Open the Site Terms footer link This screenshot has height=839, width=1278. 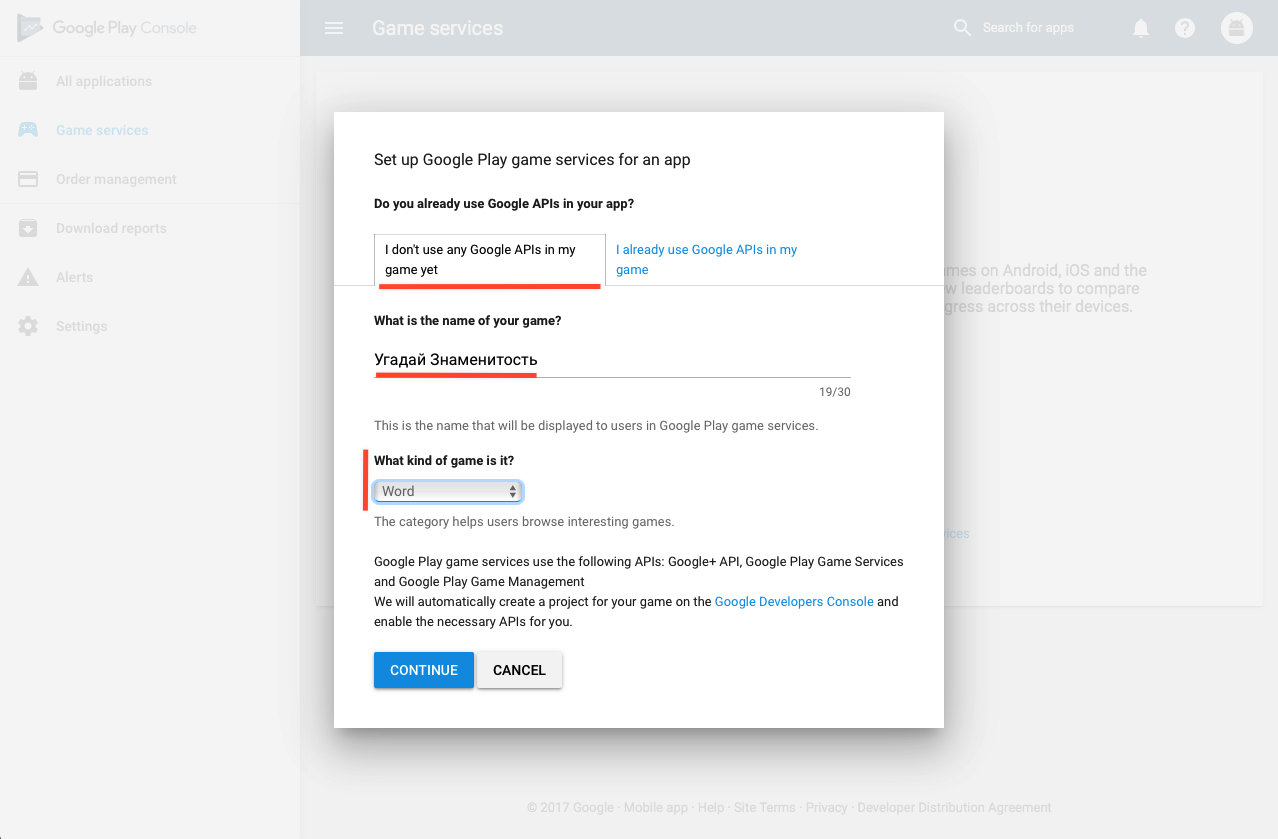click(765, 807)
